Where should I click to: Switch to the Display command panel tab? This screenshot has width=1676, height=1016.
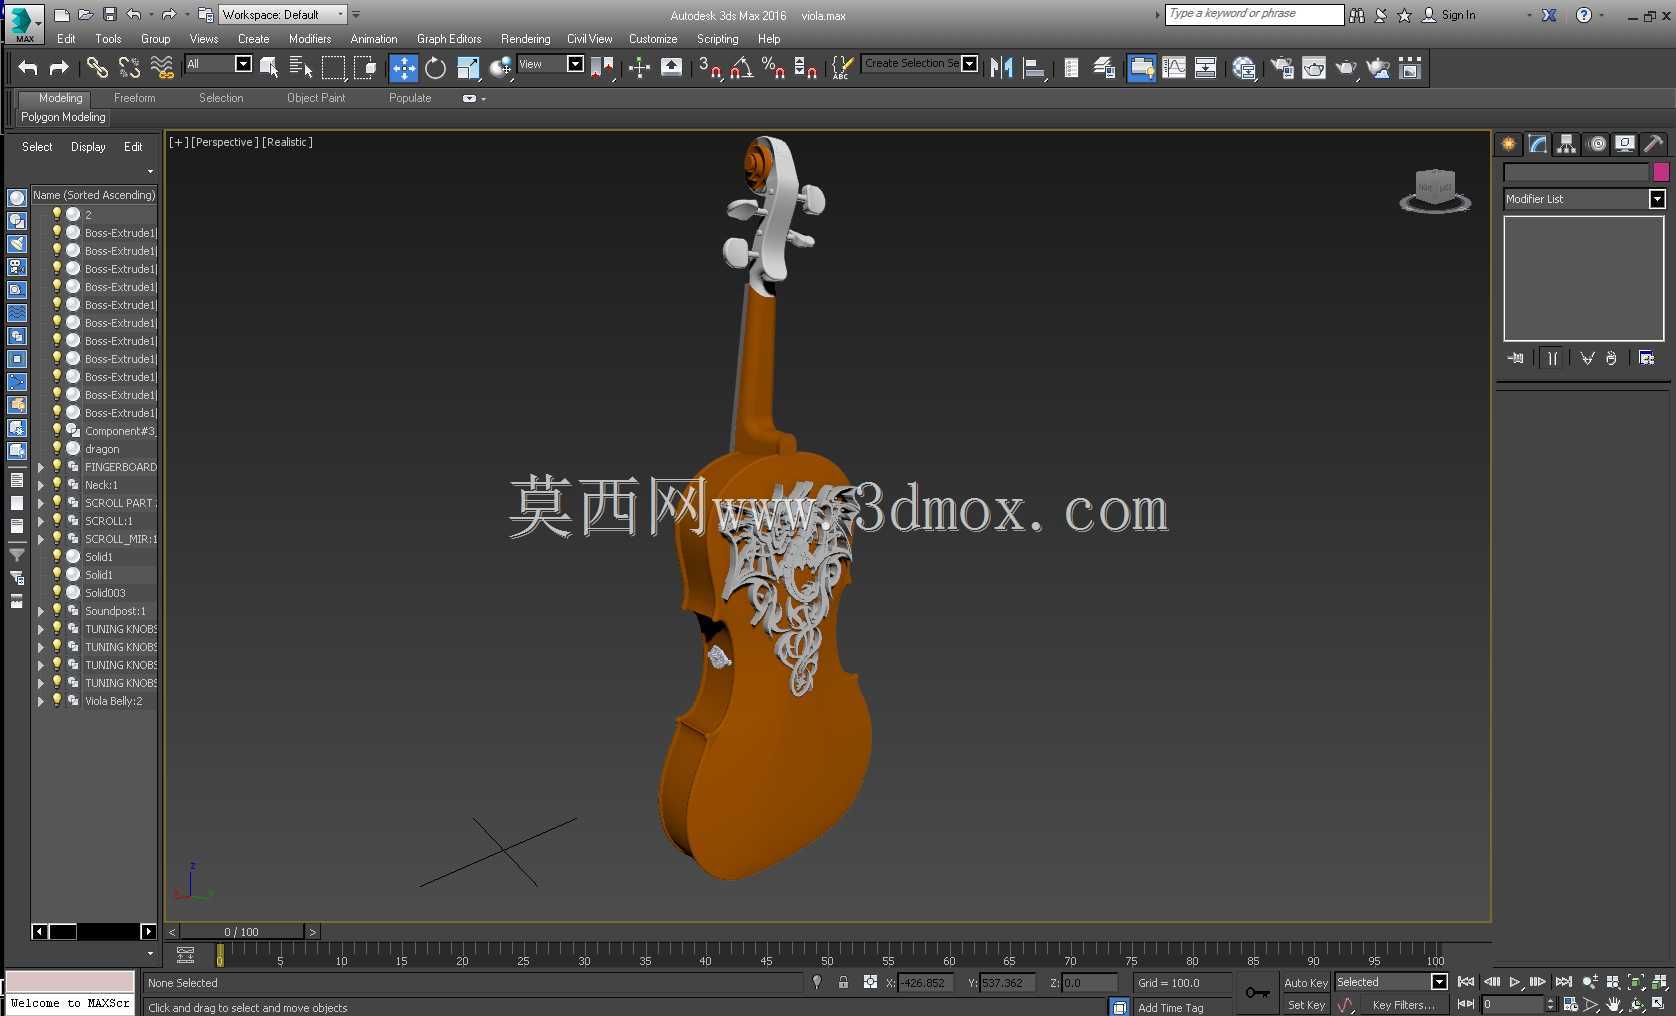pyautogui.click(x=1625, y=144)
